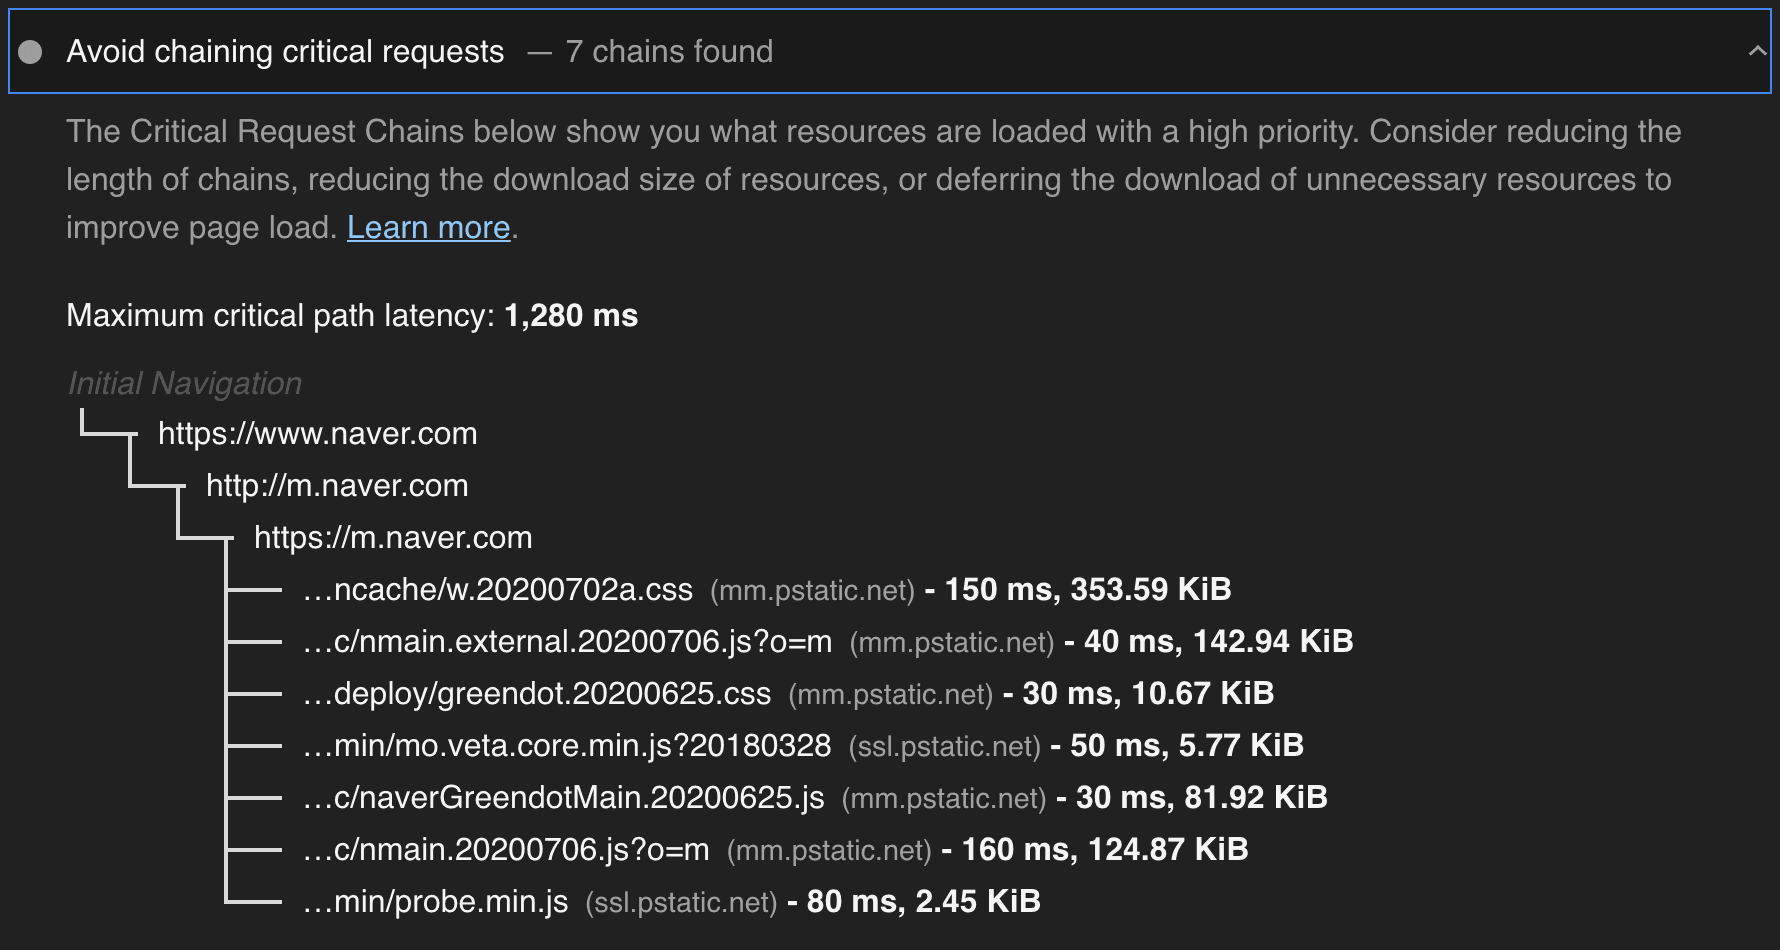Click the 'Avoid chaining critical requests' header
Image resolution: width=1780 pixels, height=950 pixels.
pyautogui.click(x=285, y=52)
